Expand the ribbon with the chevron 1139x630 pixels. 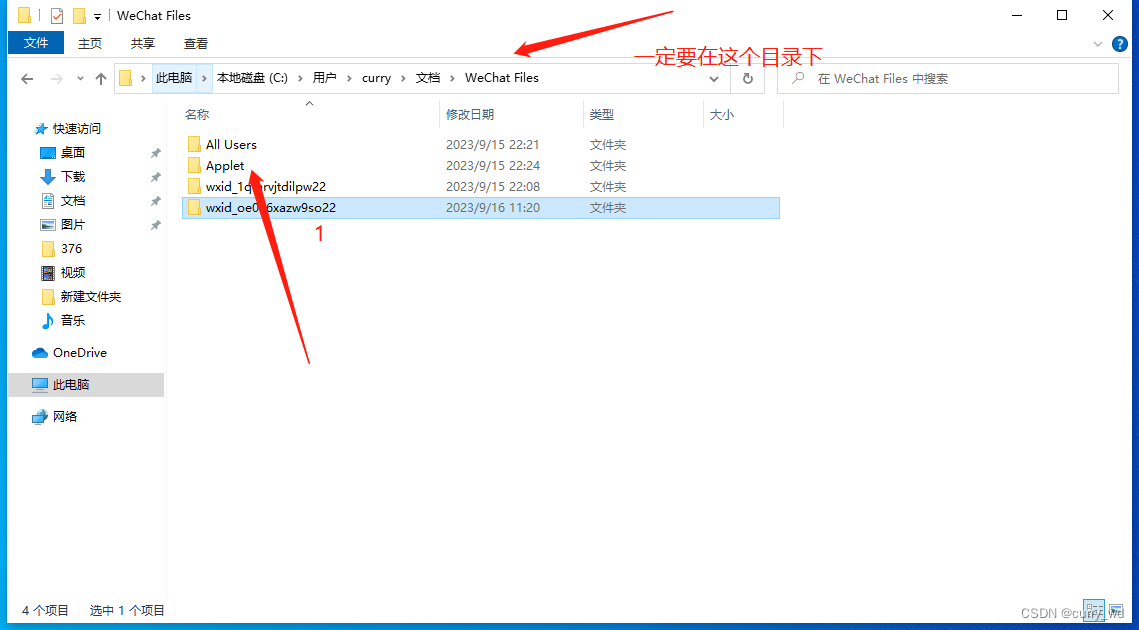(x=1098, y=44)
